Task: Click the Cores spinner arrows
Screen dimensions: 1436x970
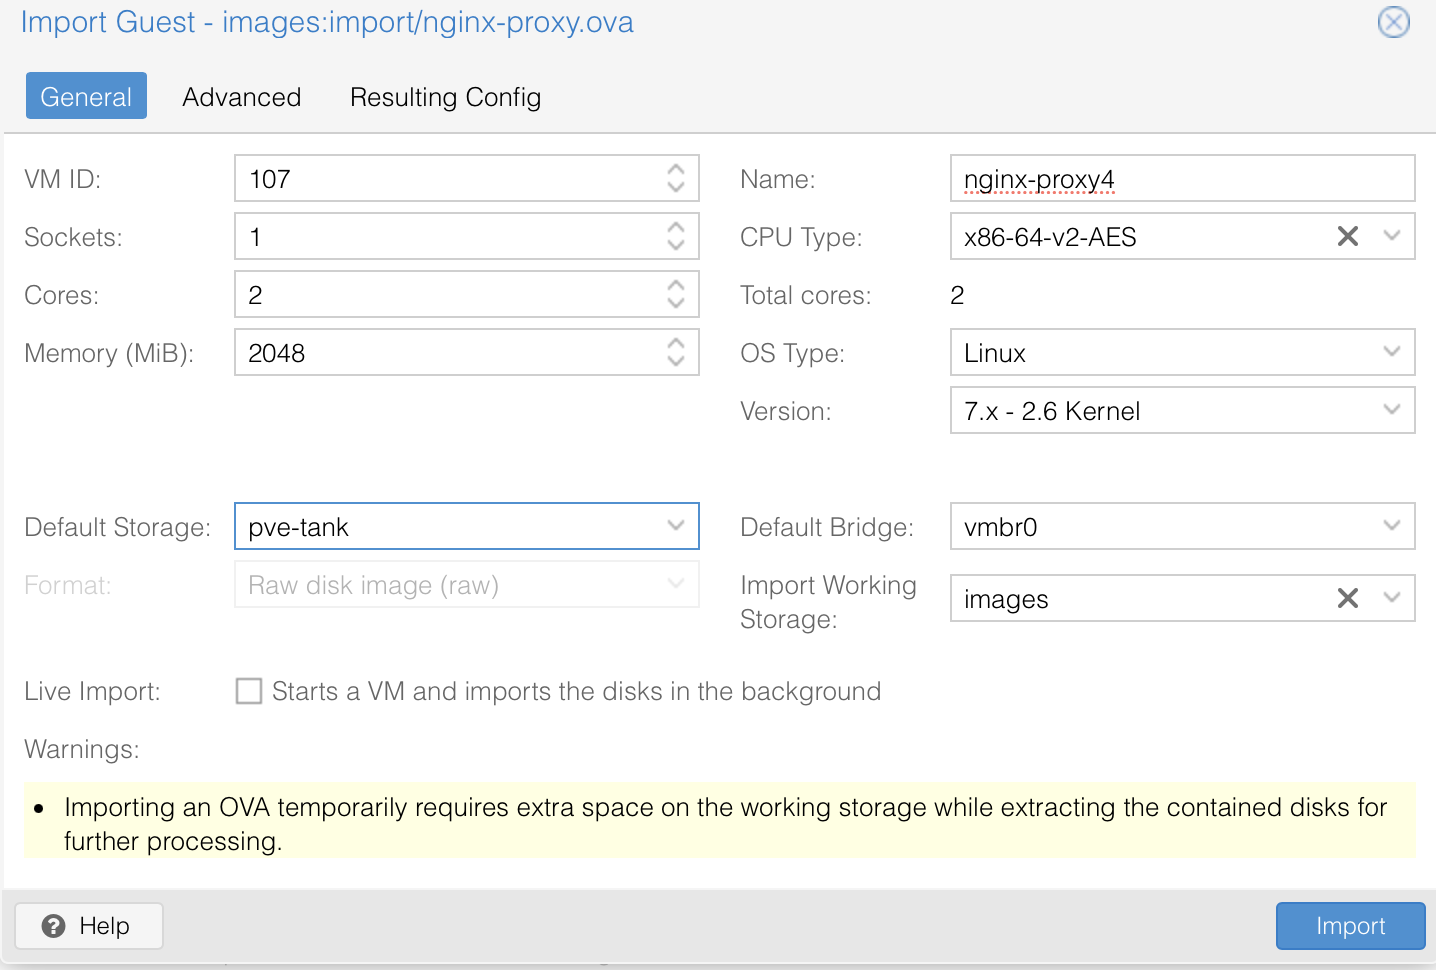Action: pos(676,294)
